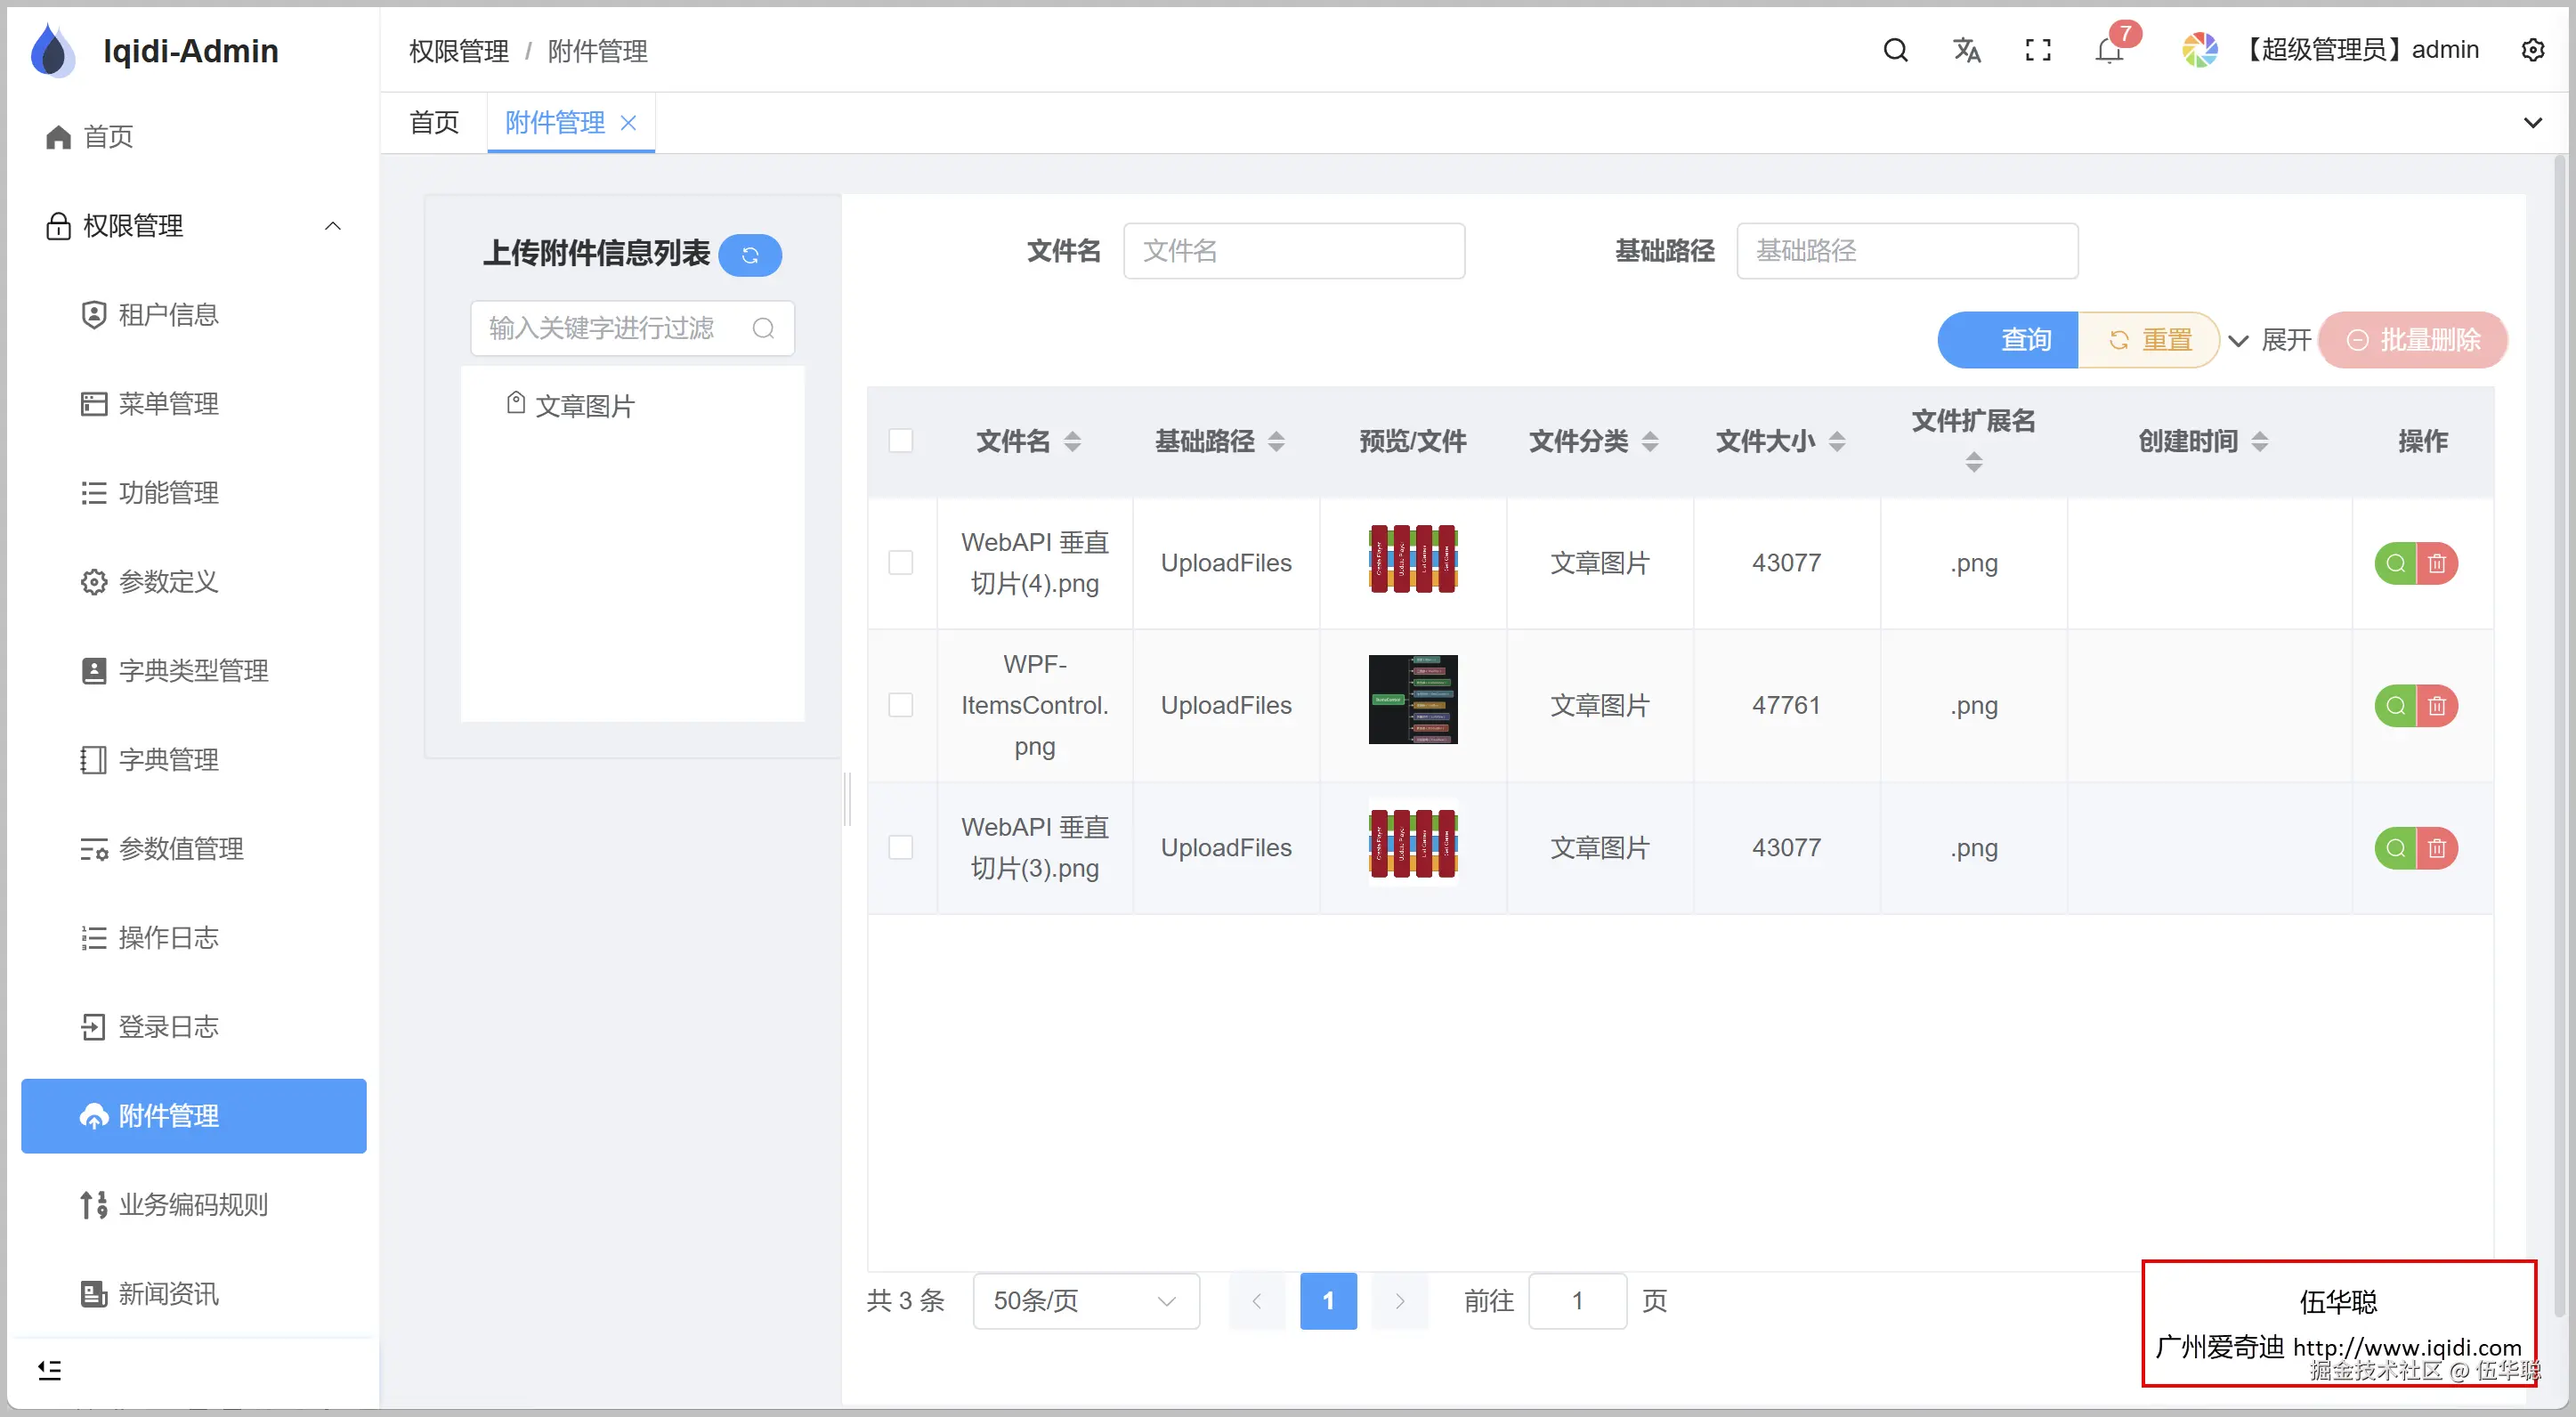
Task: Open the notification bell with 7 badge
Action: [2109, 50]
